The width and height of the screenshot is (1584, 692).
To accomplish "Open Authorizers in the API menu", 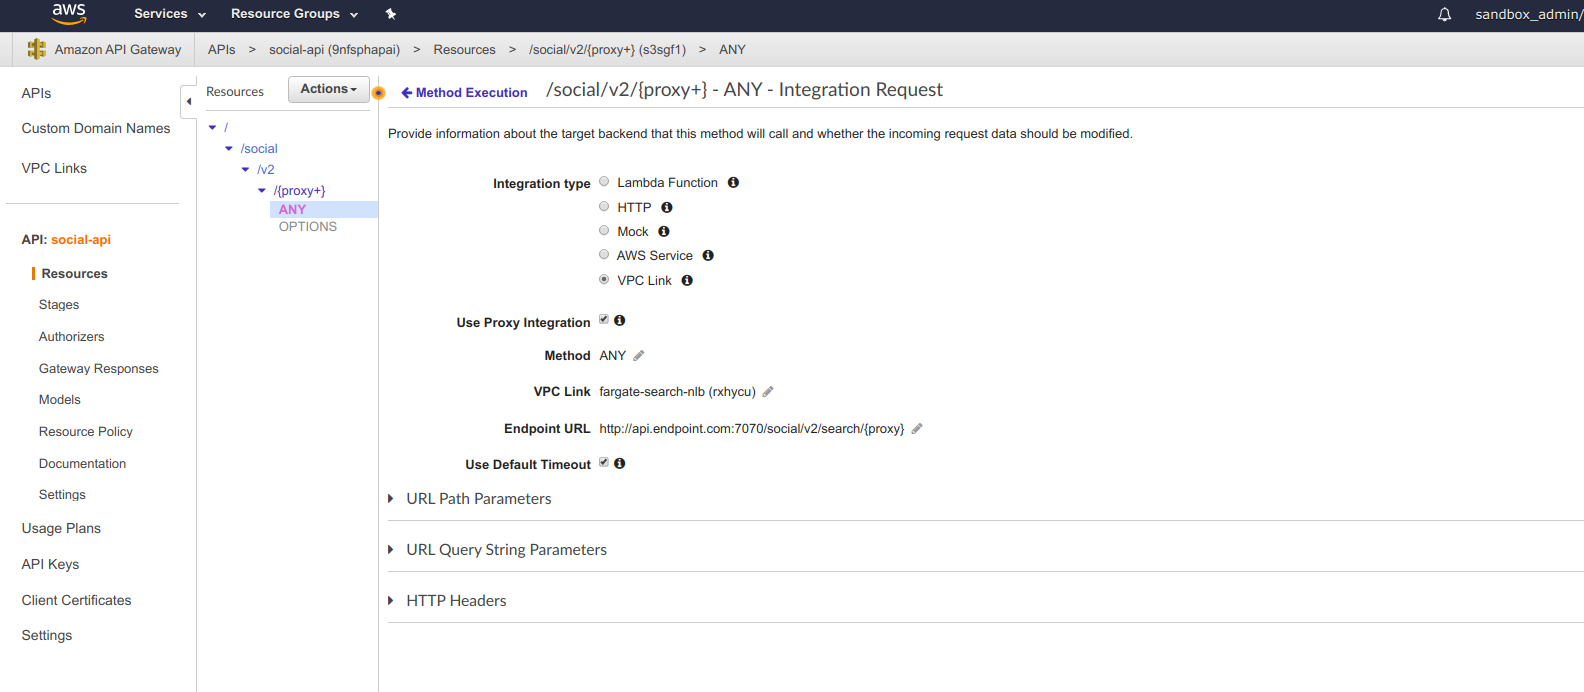I will [x=71, y=337].
